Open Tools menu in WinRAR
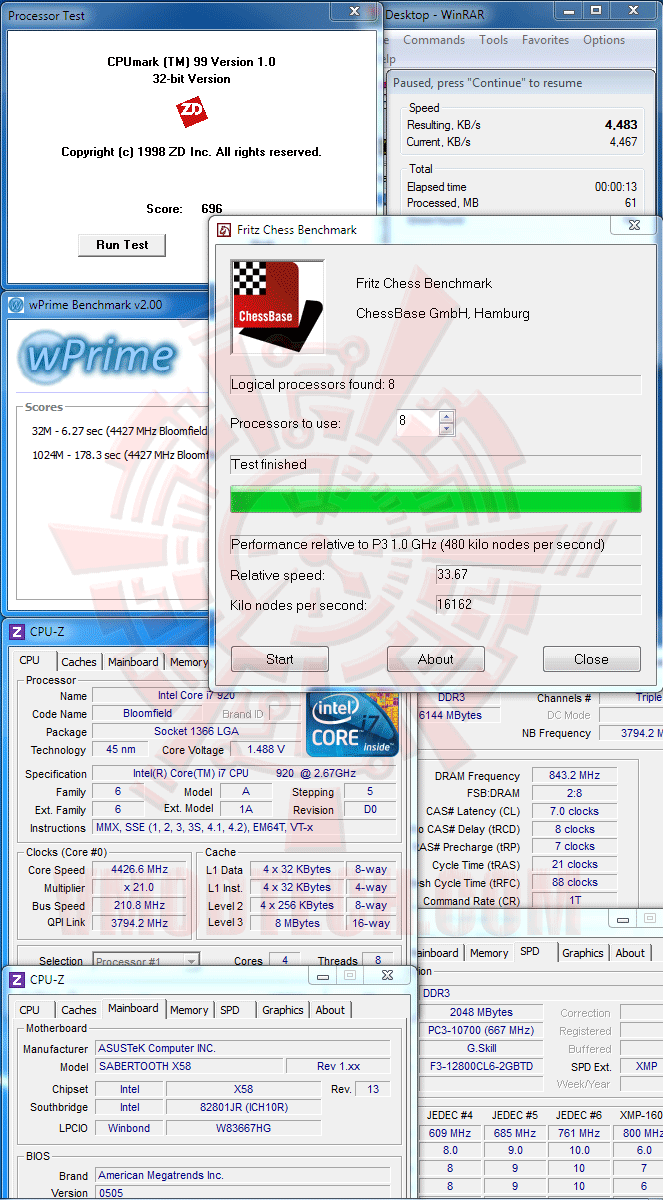663x1200 pixels. tap(493, 40)
